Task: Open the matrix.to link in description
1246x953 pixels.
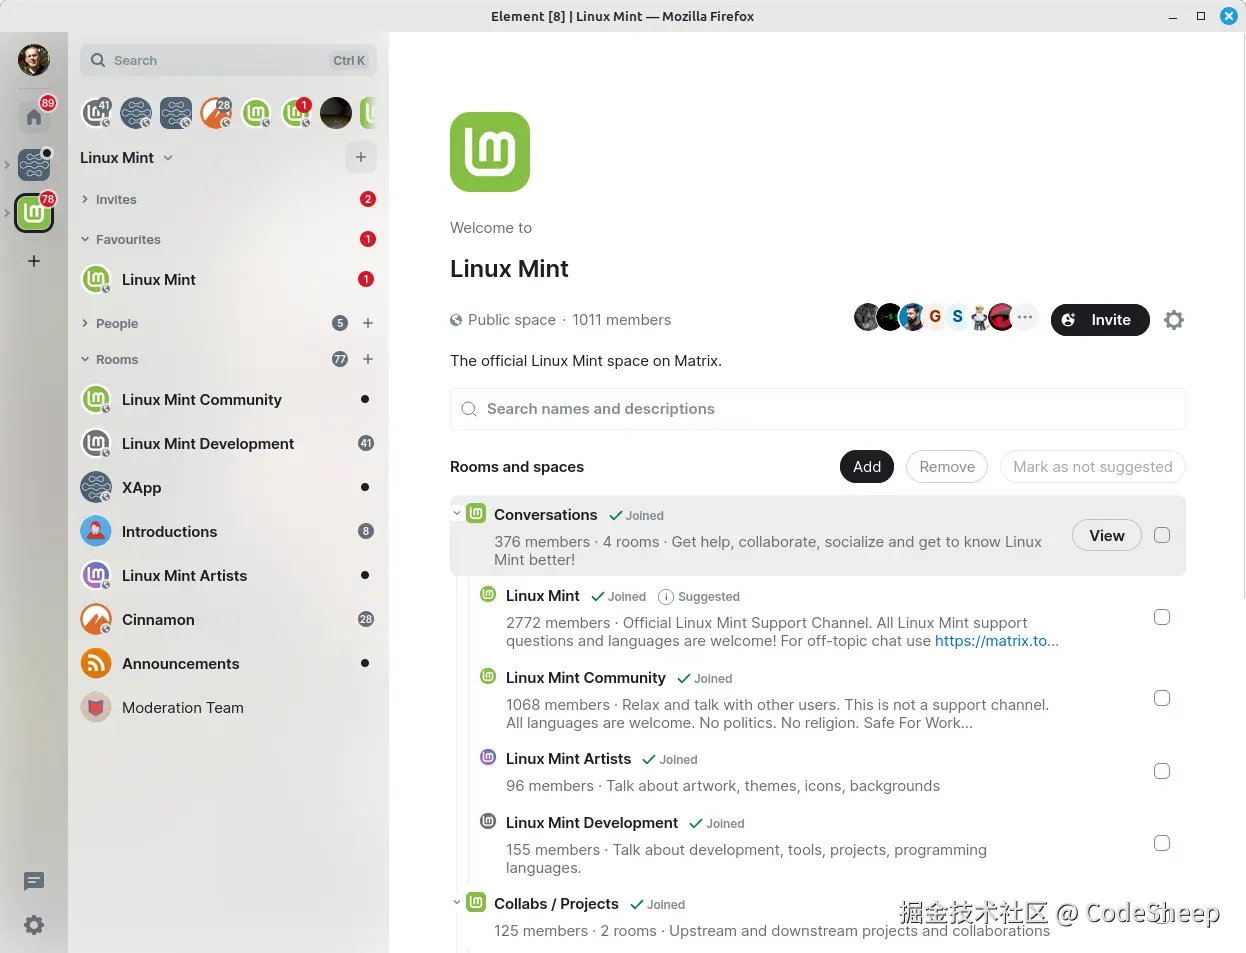Action: pyautogui.click(x=996, y=641)
